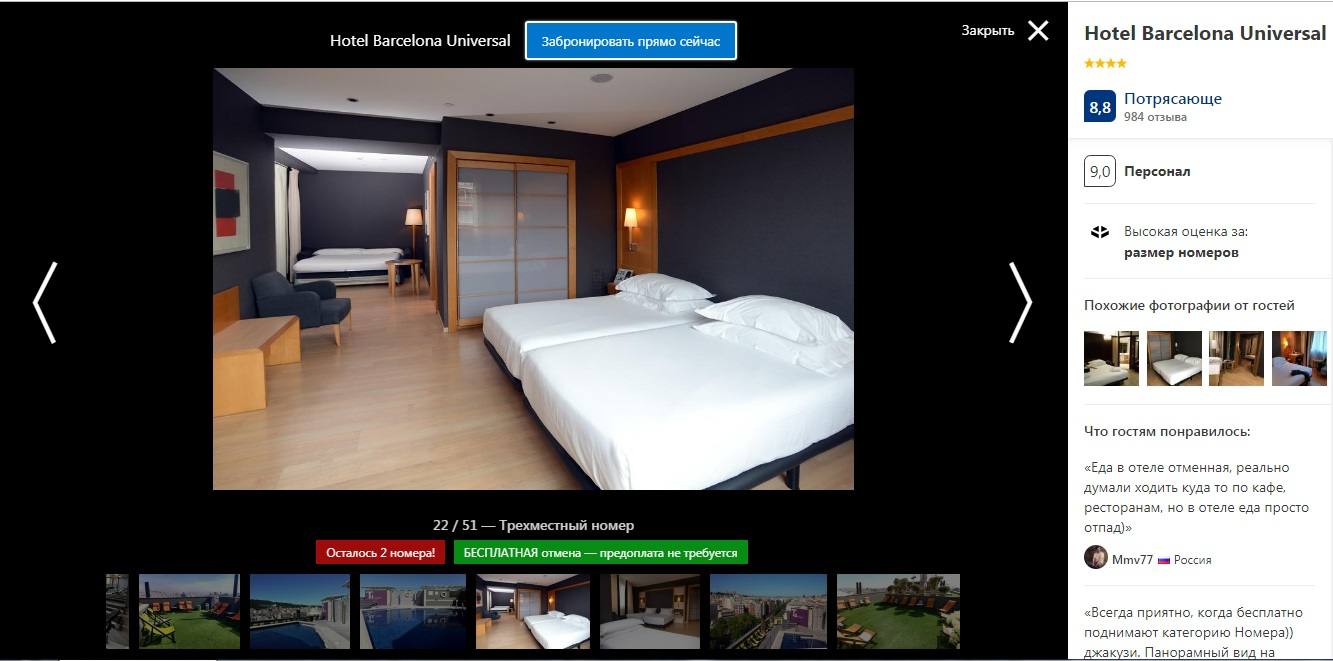Open the first similar guest photo thumbnail
Viewport: 1333px width, 661px height.
1111,358
